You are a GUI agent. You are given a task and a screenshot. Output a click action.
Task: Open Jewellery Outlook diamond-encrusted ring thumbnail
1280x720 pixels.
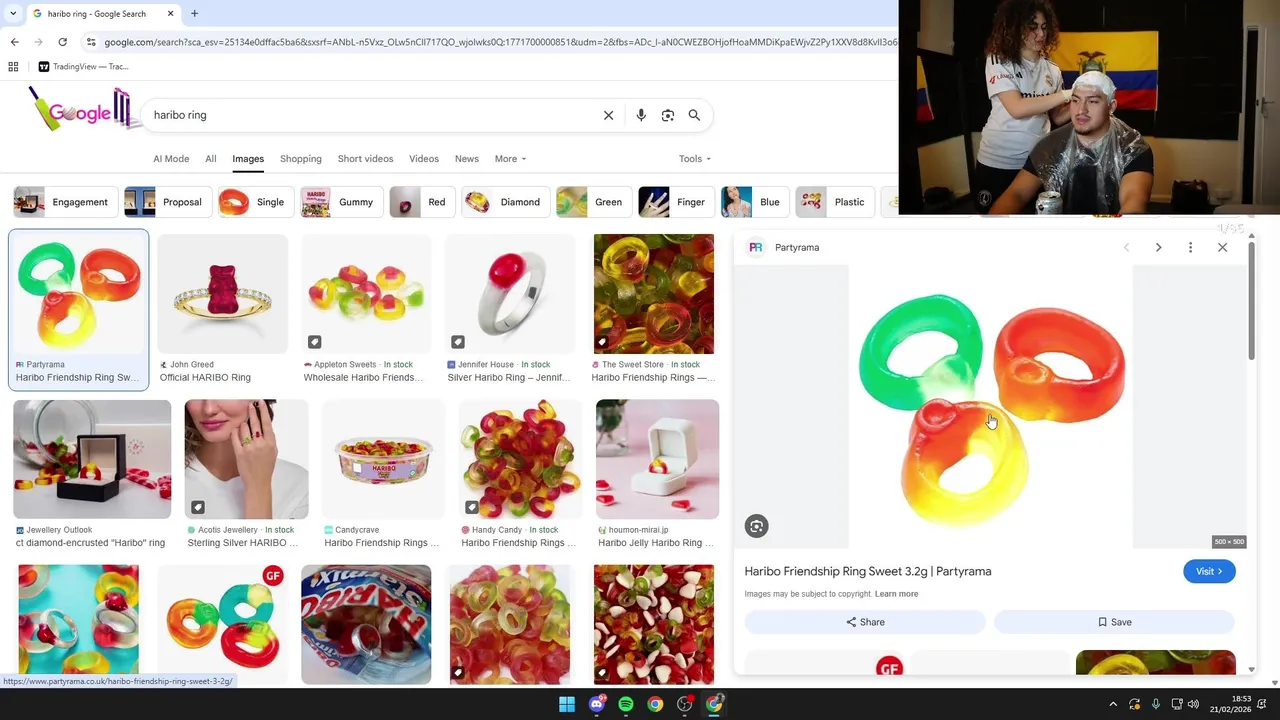pyautogui.click(x=92, y=459)
